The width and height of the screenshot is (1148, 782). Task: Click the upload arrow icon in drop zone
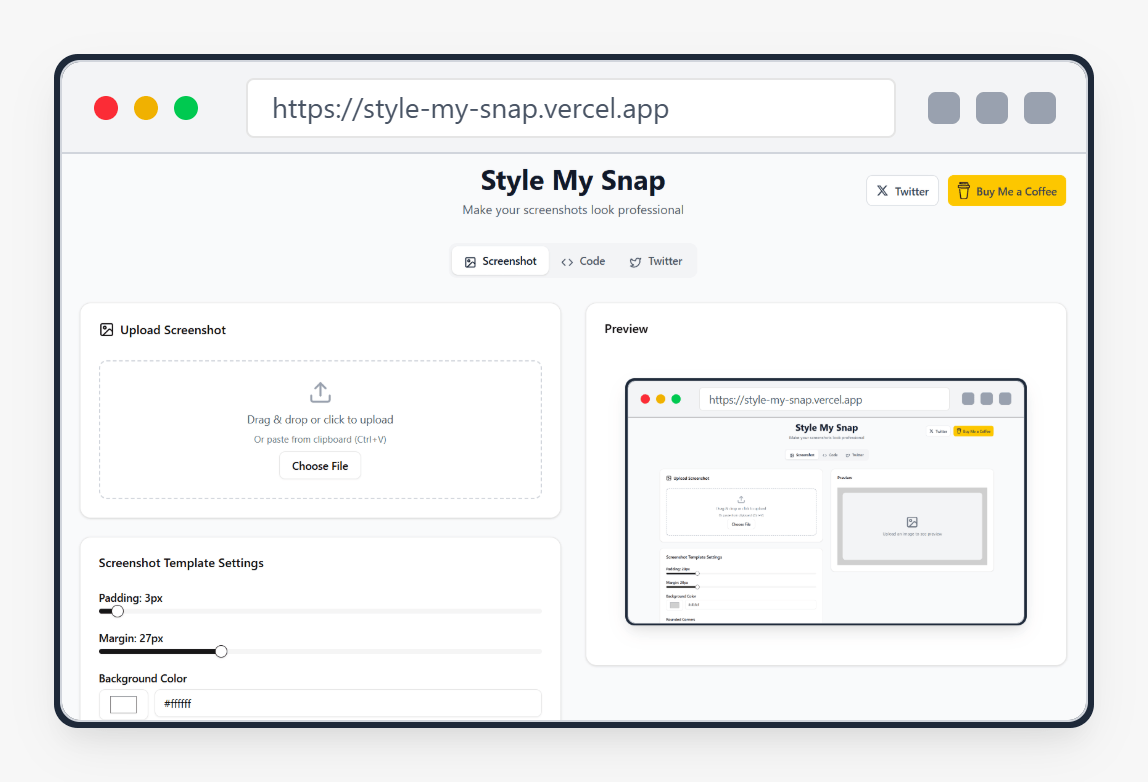pyautogui.click(x=320, y=392)
